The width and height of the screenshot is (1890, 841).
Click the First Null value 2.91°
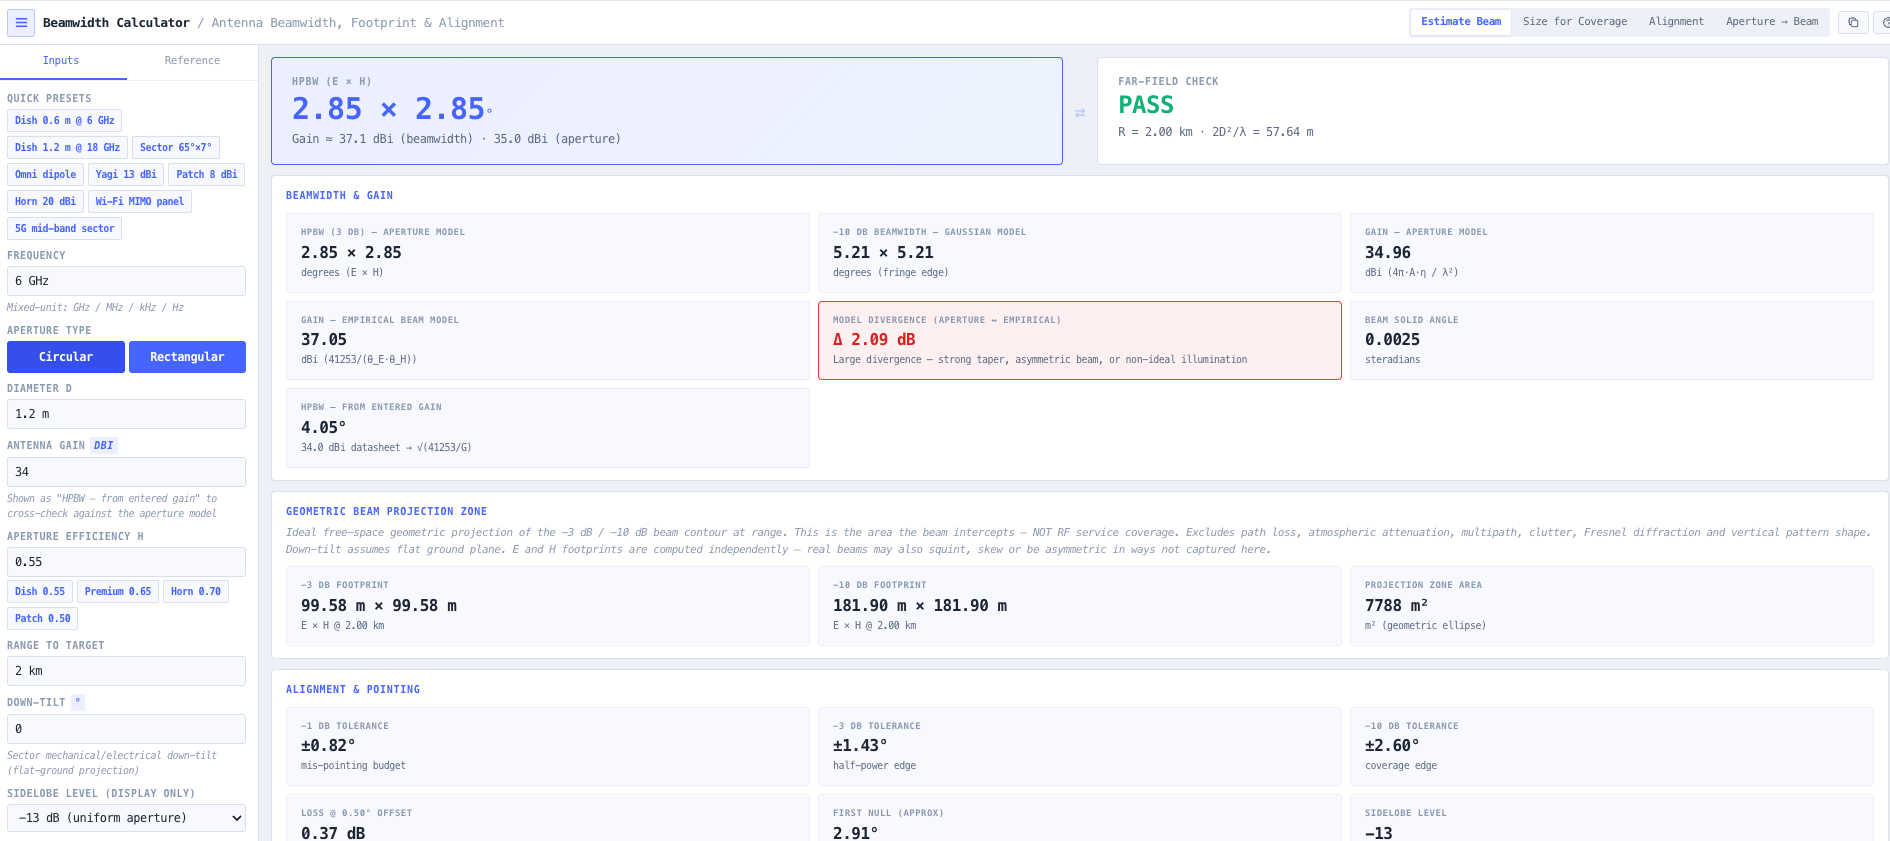856,833
